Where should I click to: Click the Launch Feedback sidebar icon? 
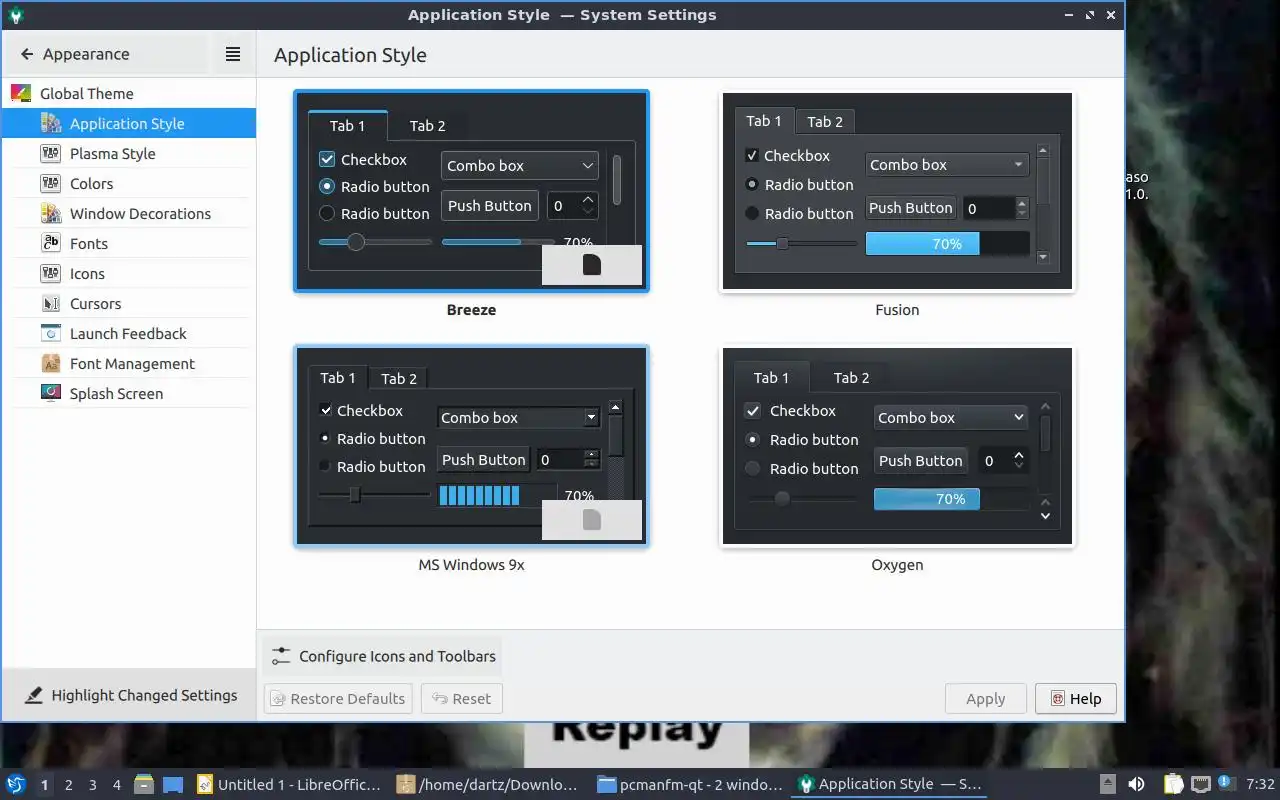point(51,333)
